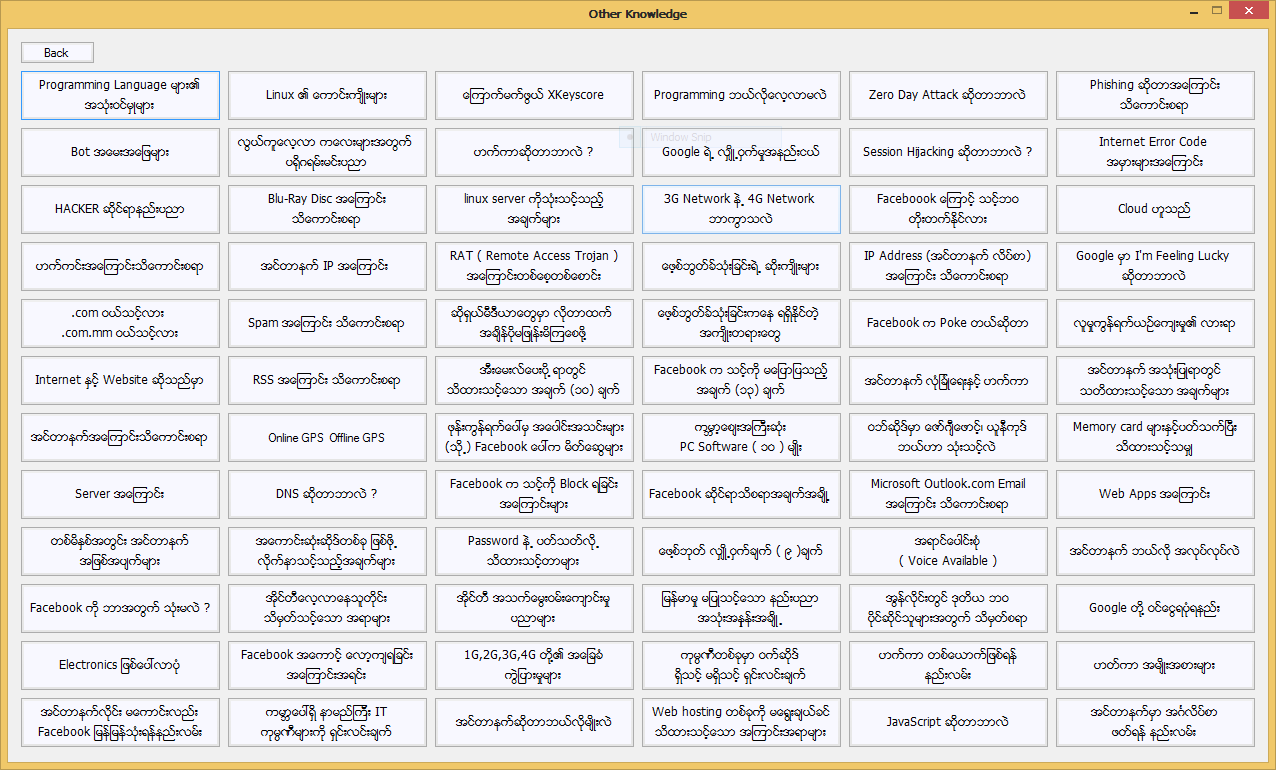Open the Web hosting topic button
The width and height of the screenshot is (1276, 770).
741,722
